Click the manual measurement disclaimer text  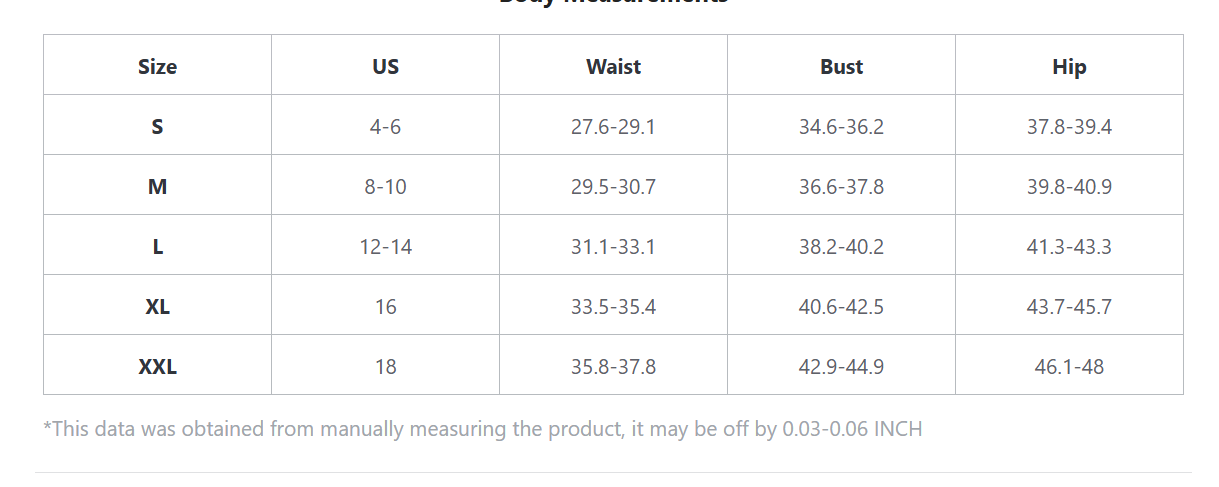click(x=482, y=429)
